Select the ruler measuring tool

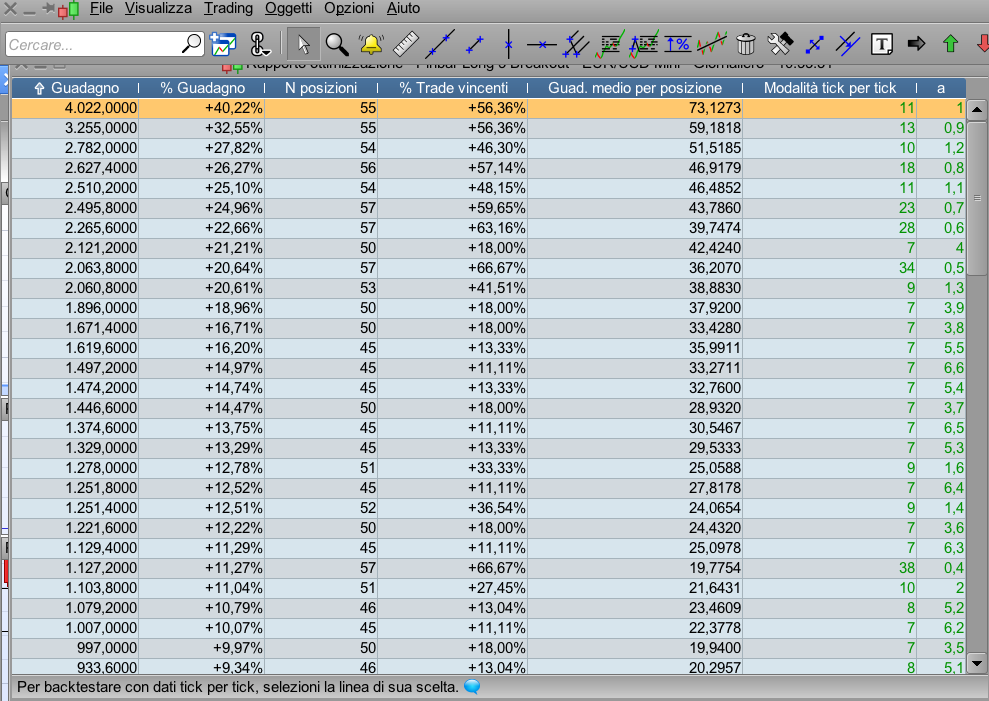tap(406, 44)
